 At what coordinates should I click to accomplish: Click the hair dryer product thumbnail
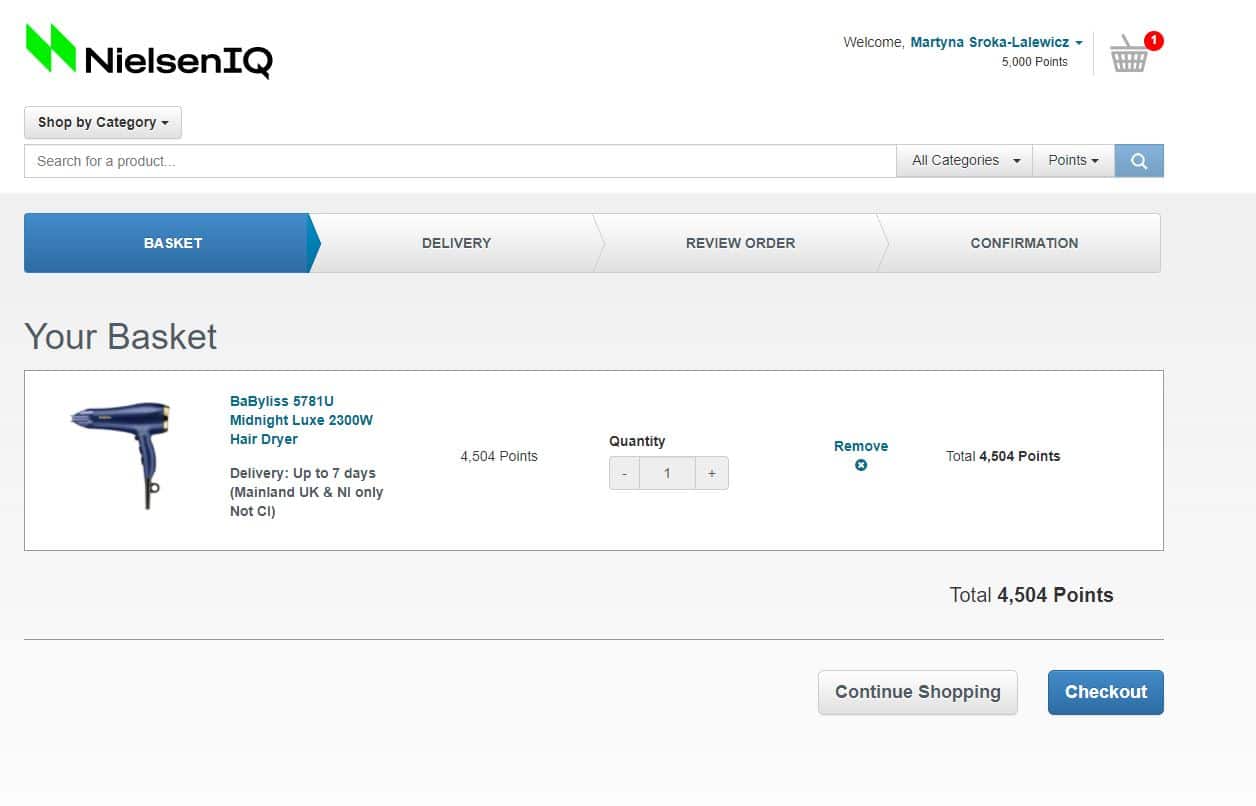[121, 454]
